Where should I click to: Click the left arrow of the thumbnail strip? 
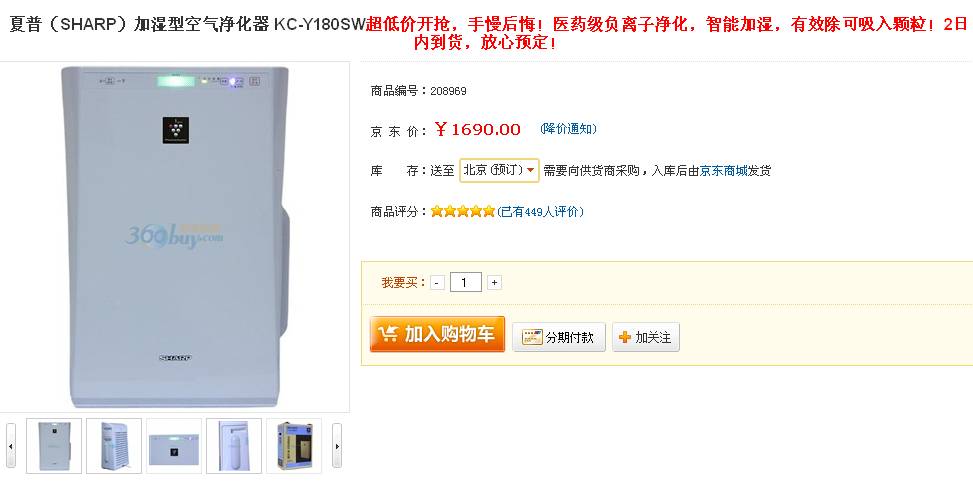point(11,446)
